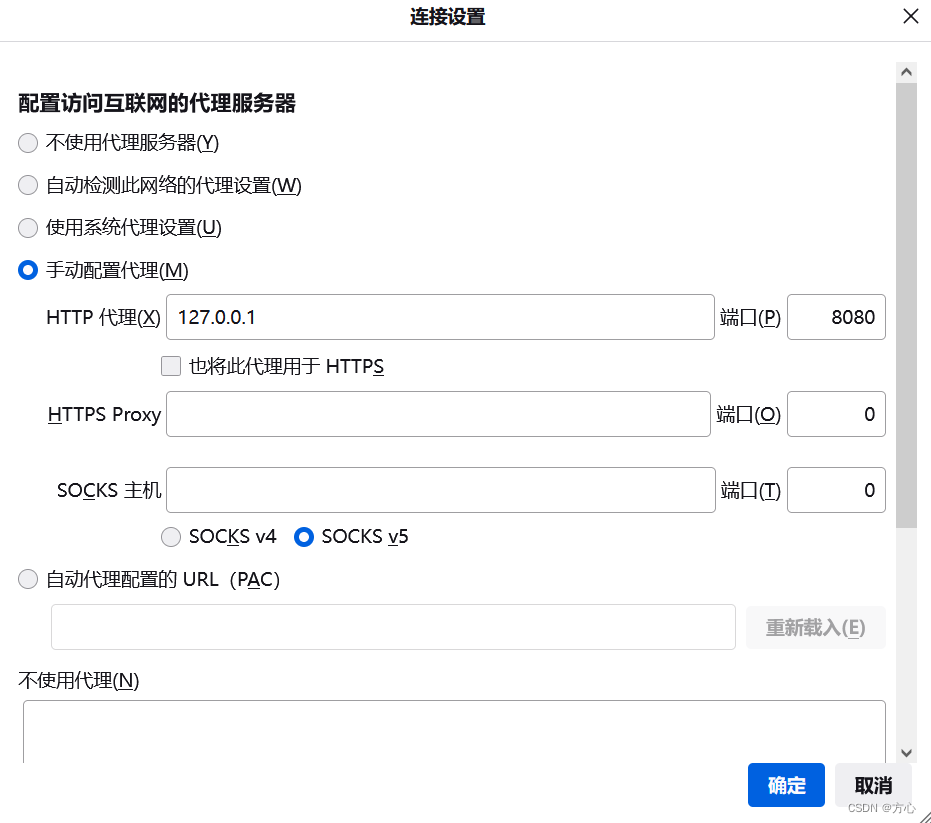
Task: Click the HTTP 代理 address field
Action: (440, 317)
